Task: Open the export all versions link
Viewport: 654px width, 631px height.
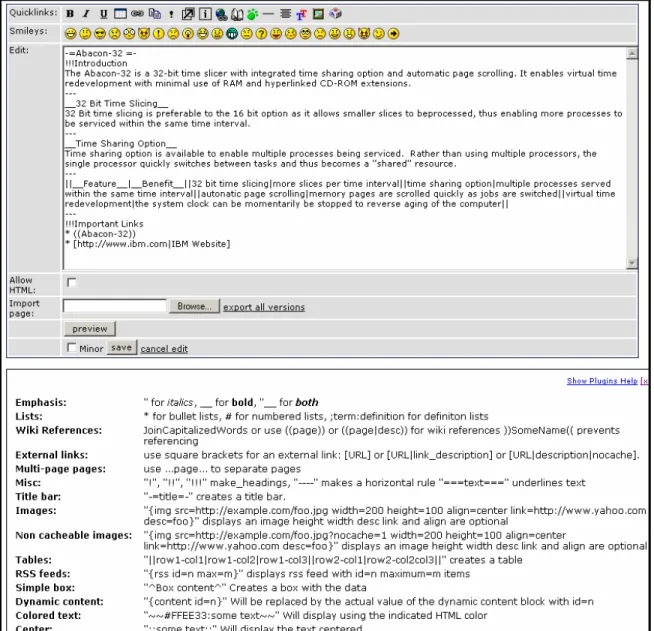Action: click(x=264, y=307)
